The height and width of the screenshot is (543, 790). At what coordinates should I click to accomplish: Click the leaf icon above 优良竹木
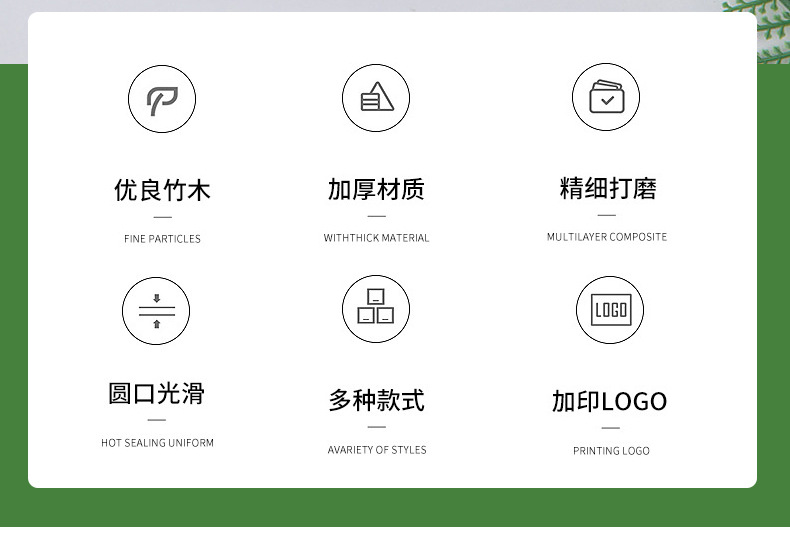click(162, 99)
